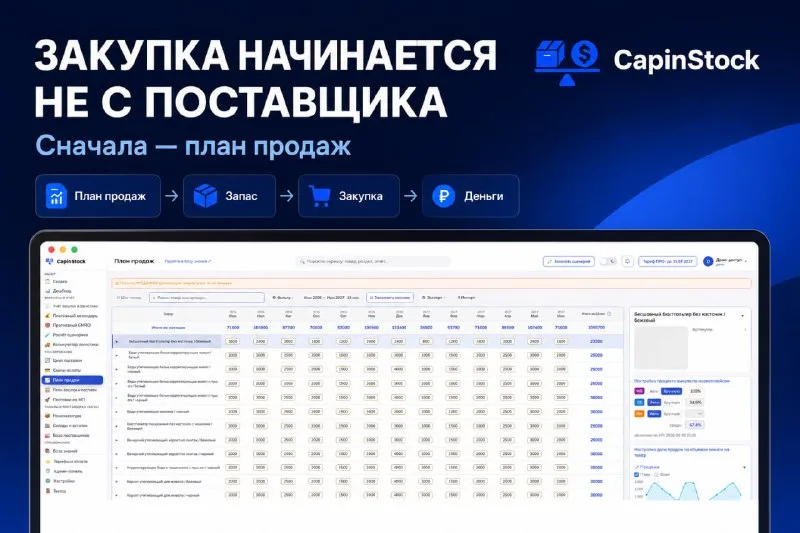Expand the Вечерний корсетное платье / бежевый row

point(117,440)
